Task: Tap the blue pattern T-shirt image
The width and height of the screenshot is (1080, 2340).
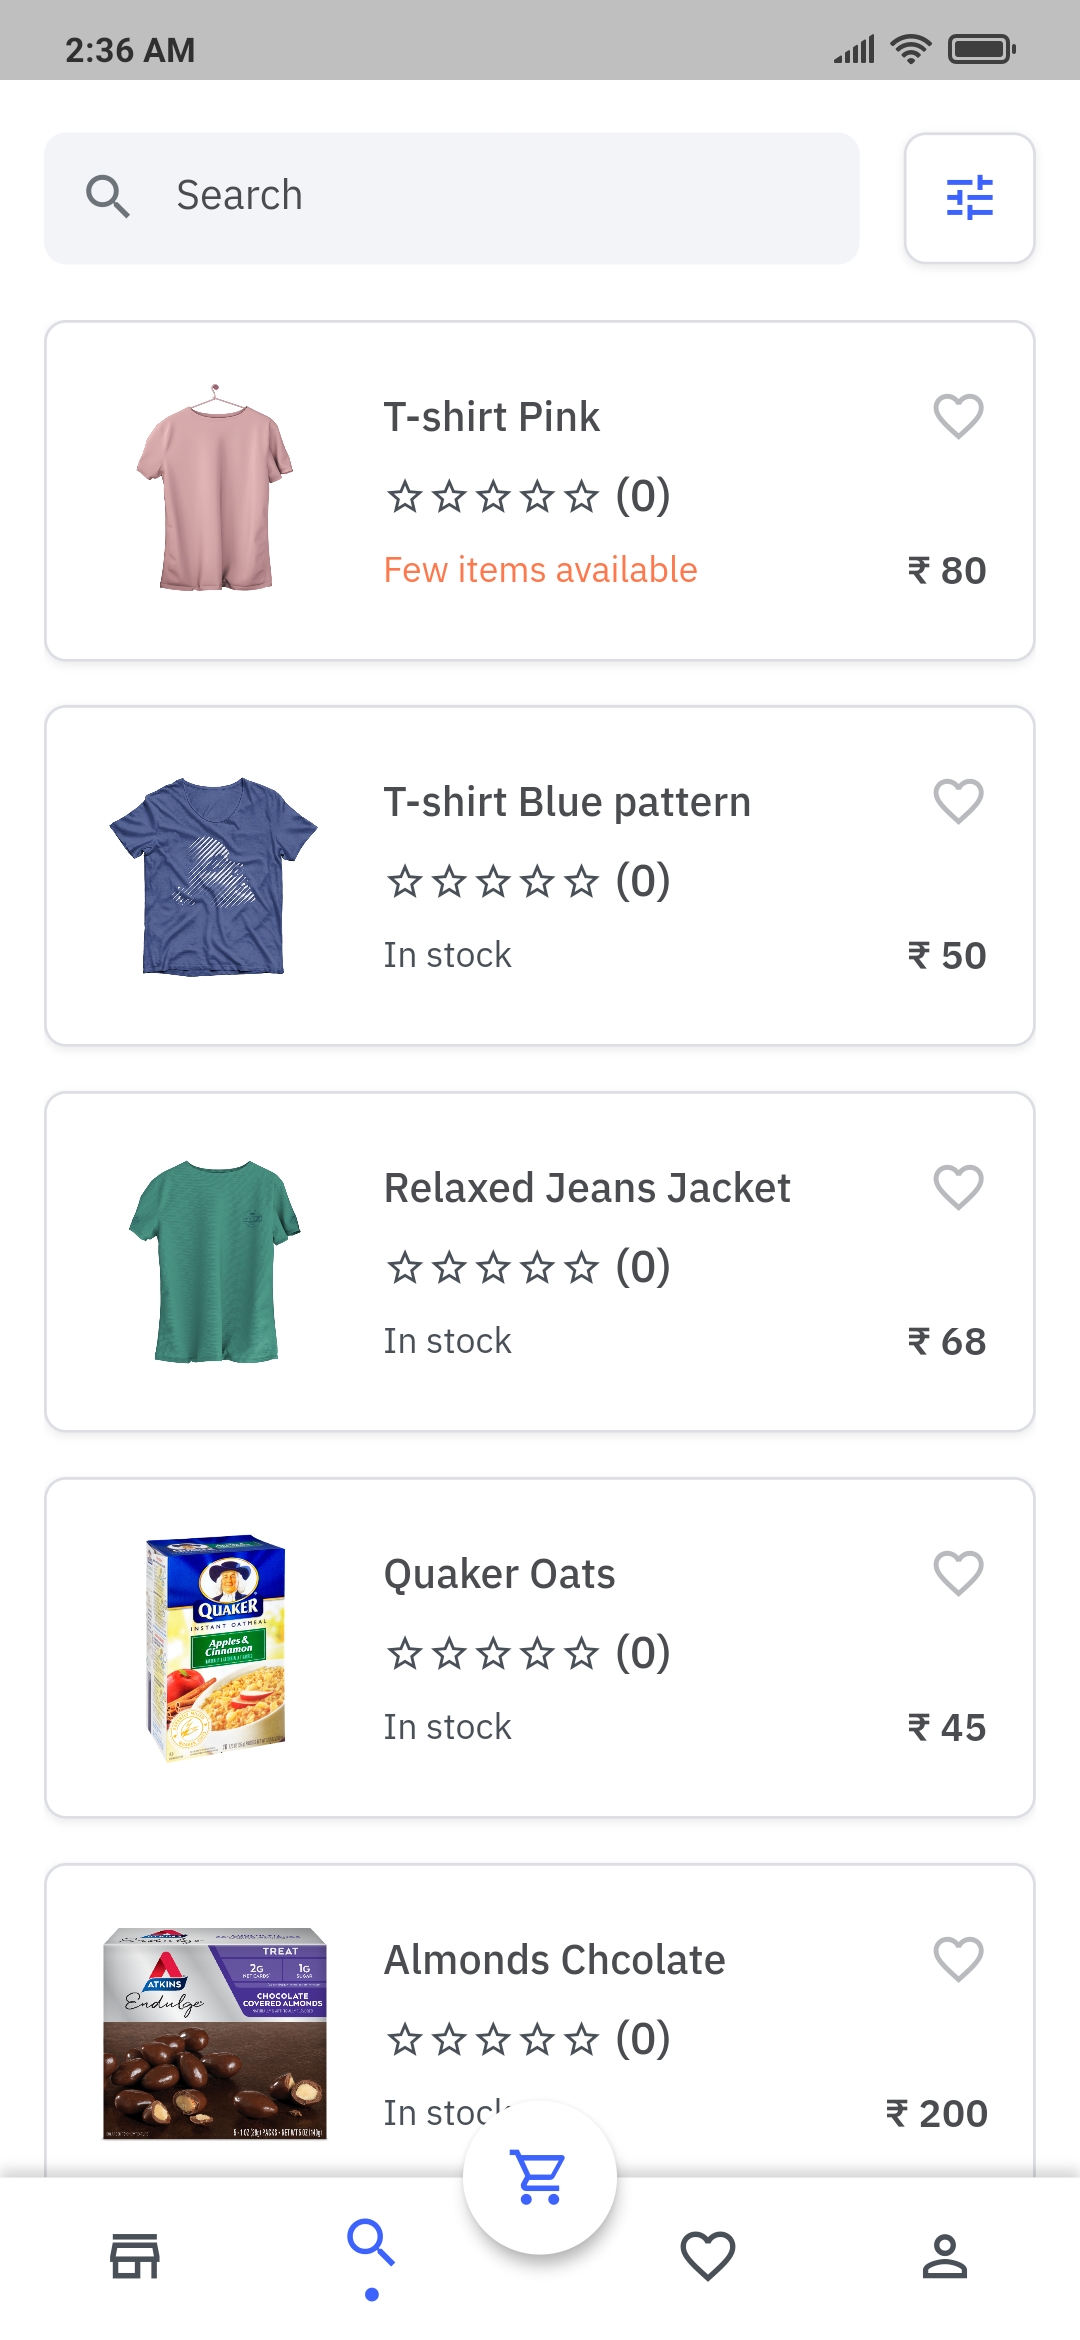Action: click(214, 876)
